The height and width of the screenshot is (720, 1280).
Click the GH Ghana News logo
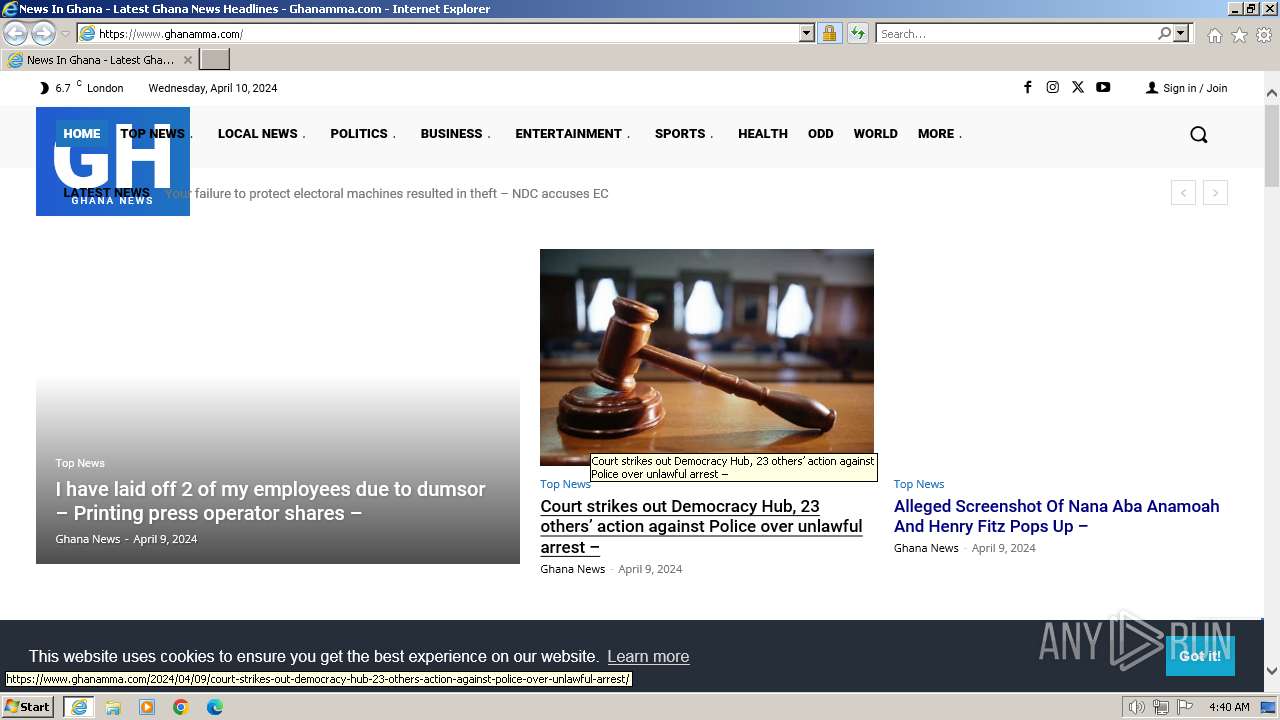(x=113, y=161)
